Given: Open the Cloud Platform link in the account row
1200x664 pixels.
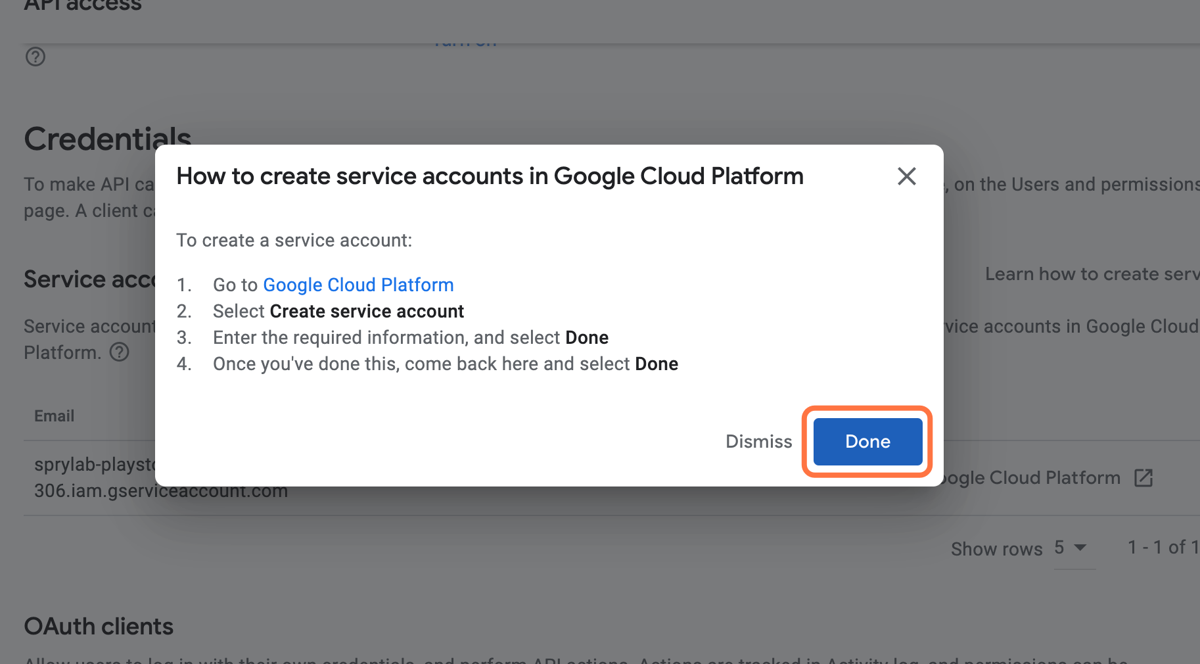Looking at the screenshot, I should tap(1030, 478).
